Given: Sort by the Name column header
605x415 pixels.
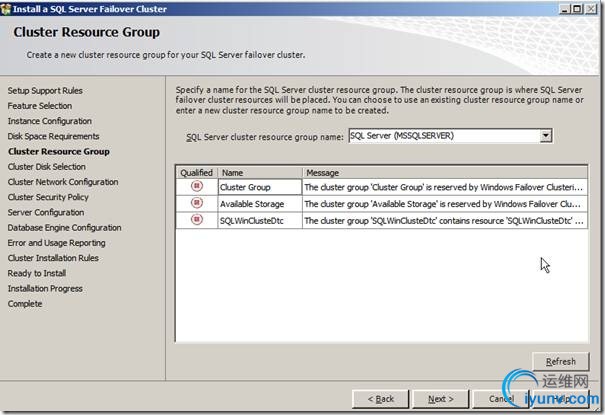Looking at the screenshot, I should [x=260, y=172].
